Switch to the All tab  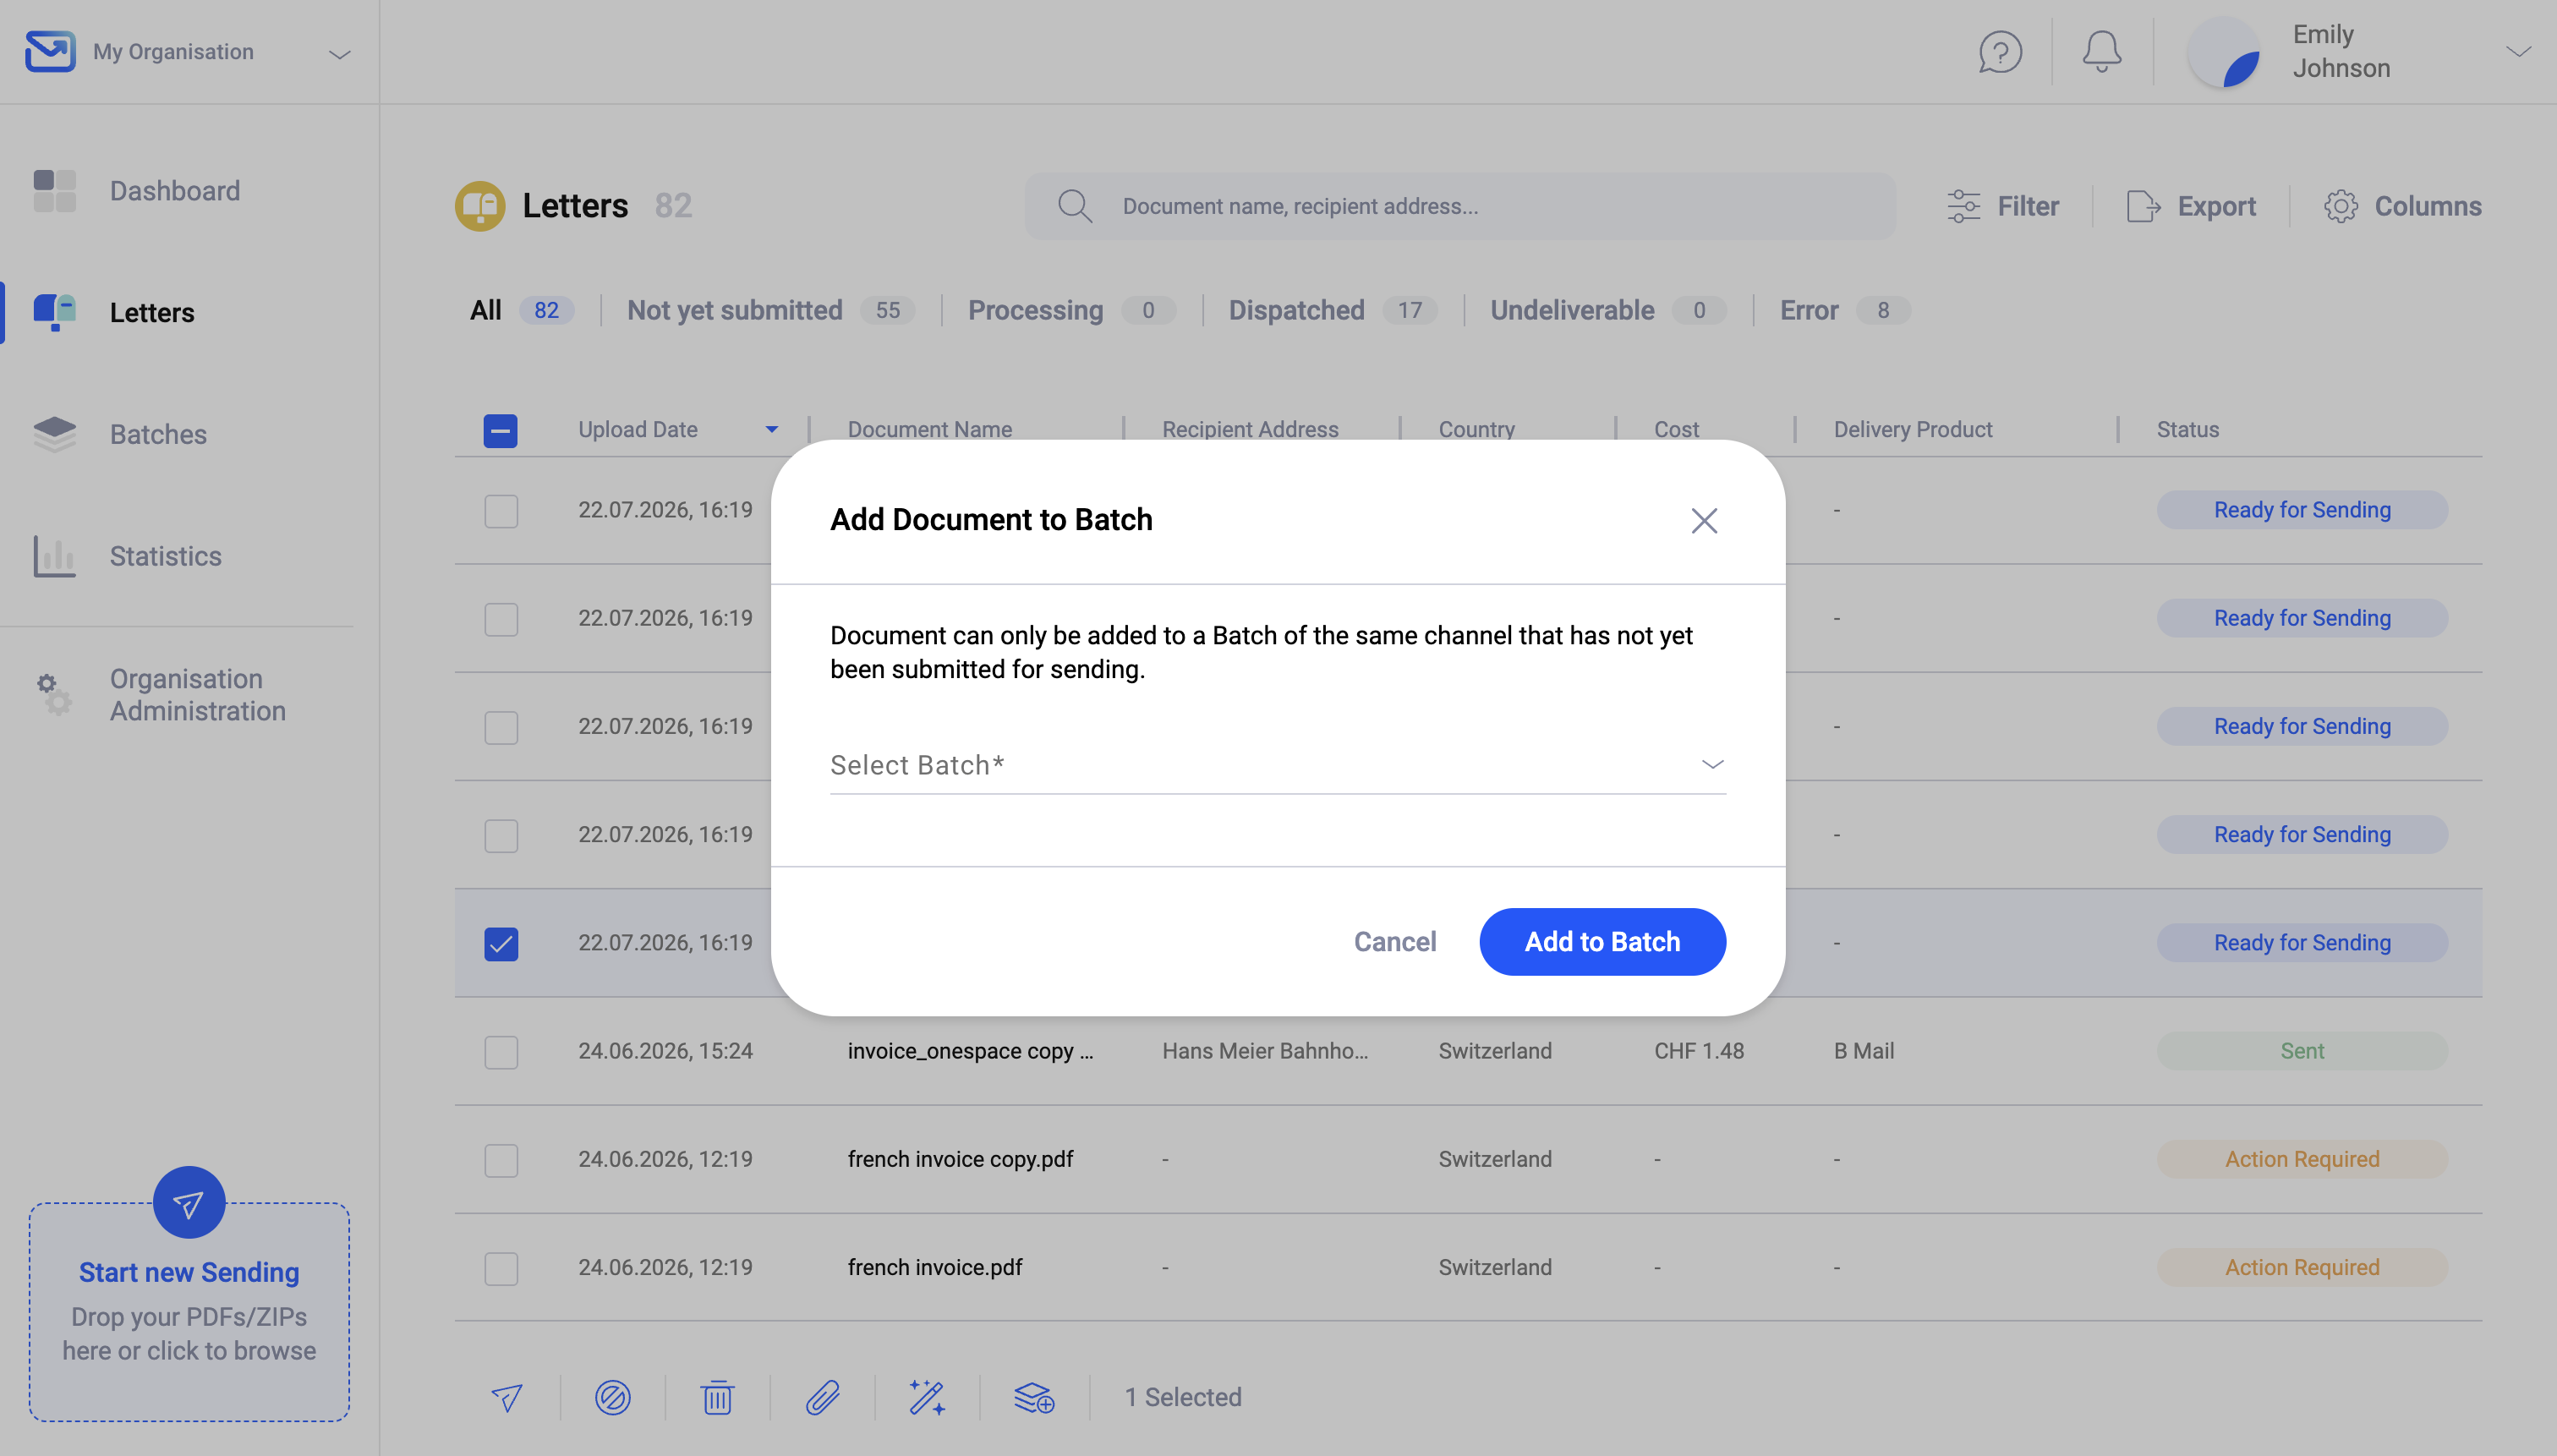521,310
